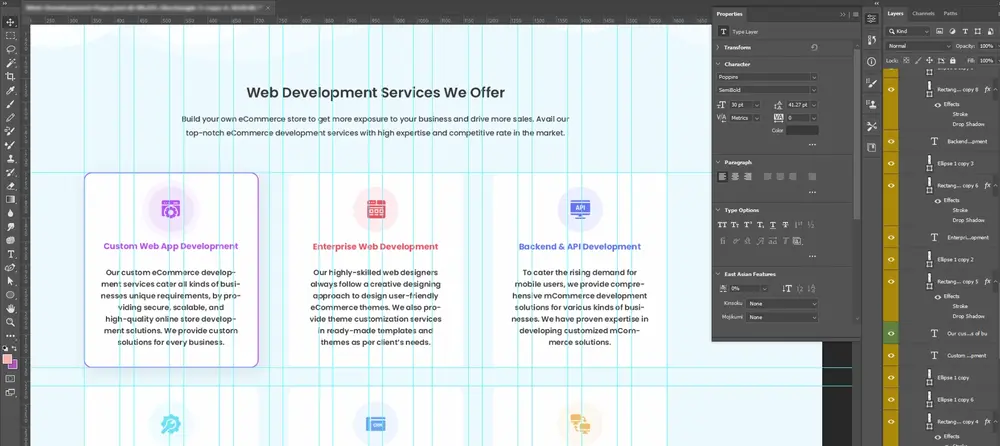Expand the Transform section
The image size is (1000, 446).
pyautogui.click(x=719, y=48)
